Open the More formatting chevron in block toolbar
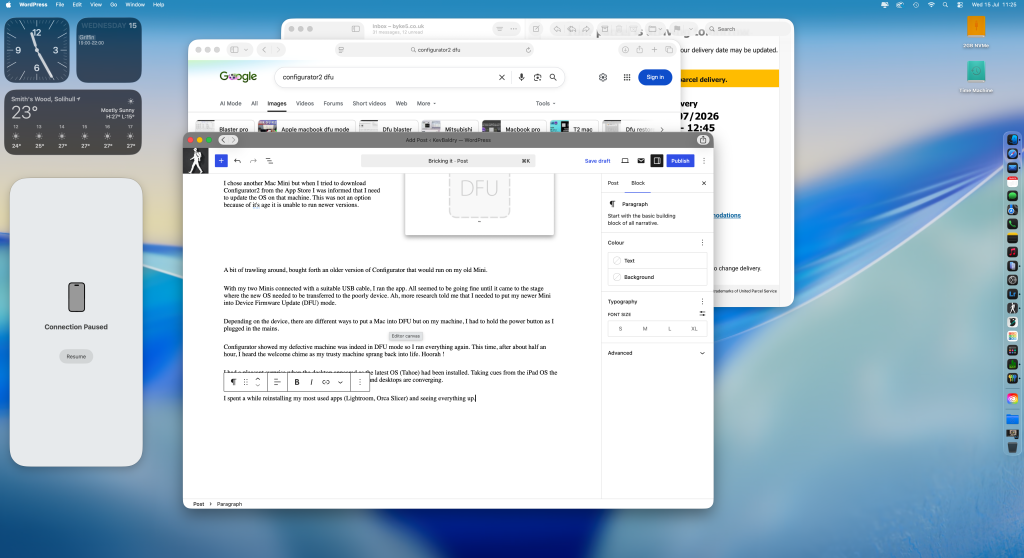Image resolution: width=1024 pixels, height=558 pixels. click(340, 382)
